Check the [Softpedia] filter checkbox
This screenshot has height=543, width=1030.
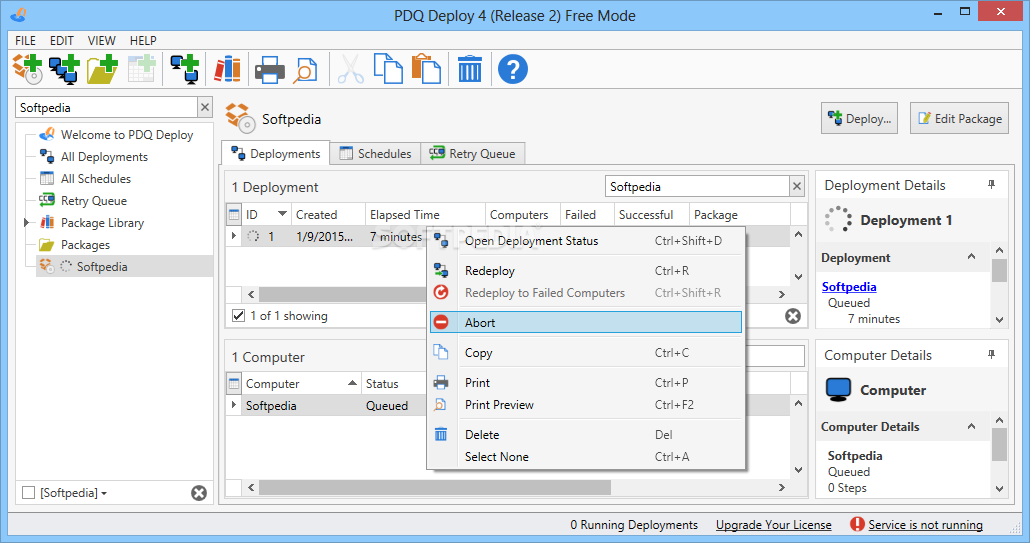click(x=28, y=492)
